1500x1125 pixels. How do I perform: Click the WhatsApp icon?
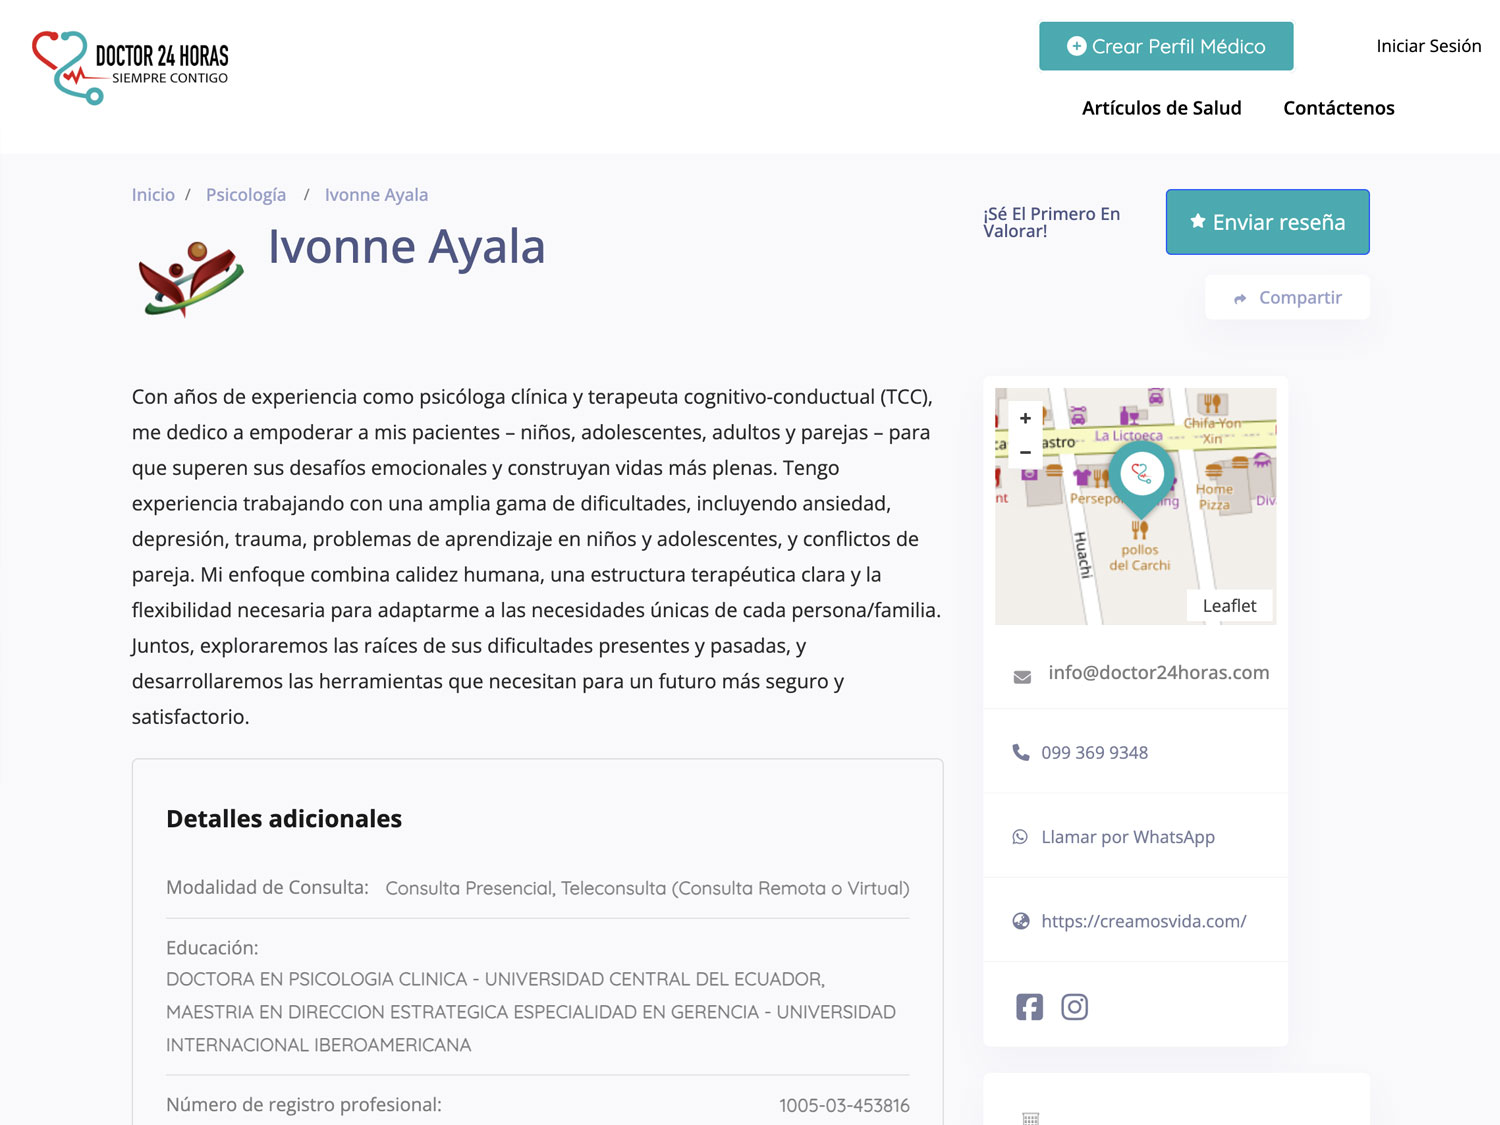pyautogui.click(x=1020, y=836)
